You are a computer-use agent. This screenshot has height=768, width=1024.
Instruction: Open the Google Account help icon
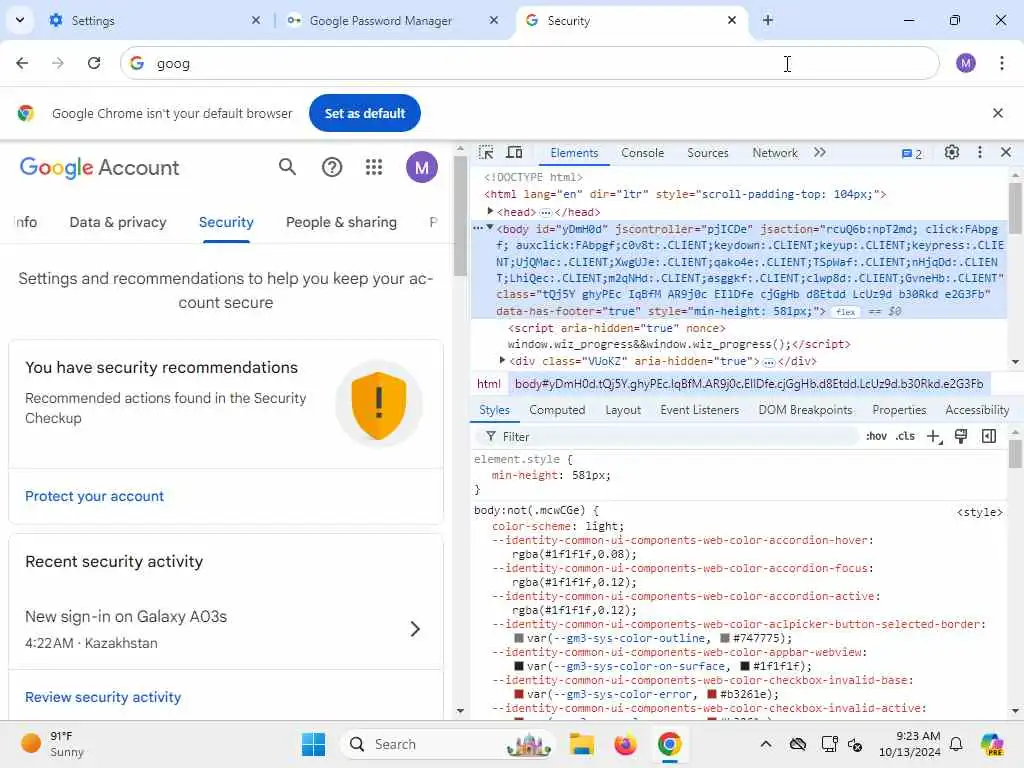tap(332, 168)
